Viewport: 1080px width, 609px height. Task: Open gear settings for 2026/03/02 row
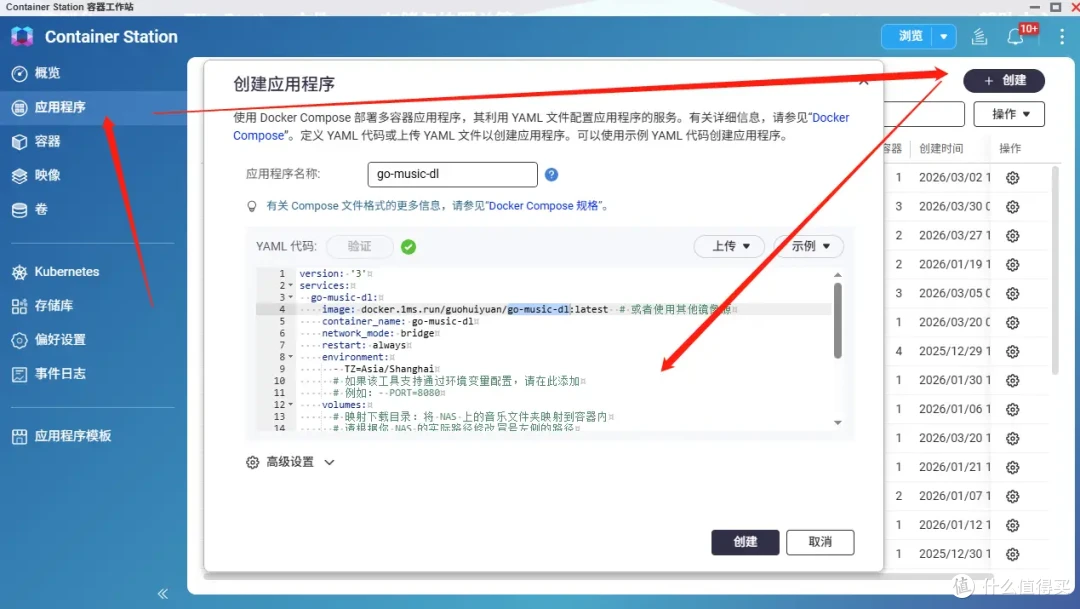pos(1012,178)
